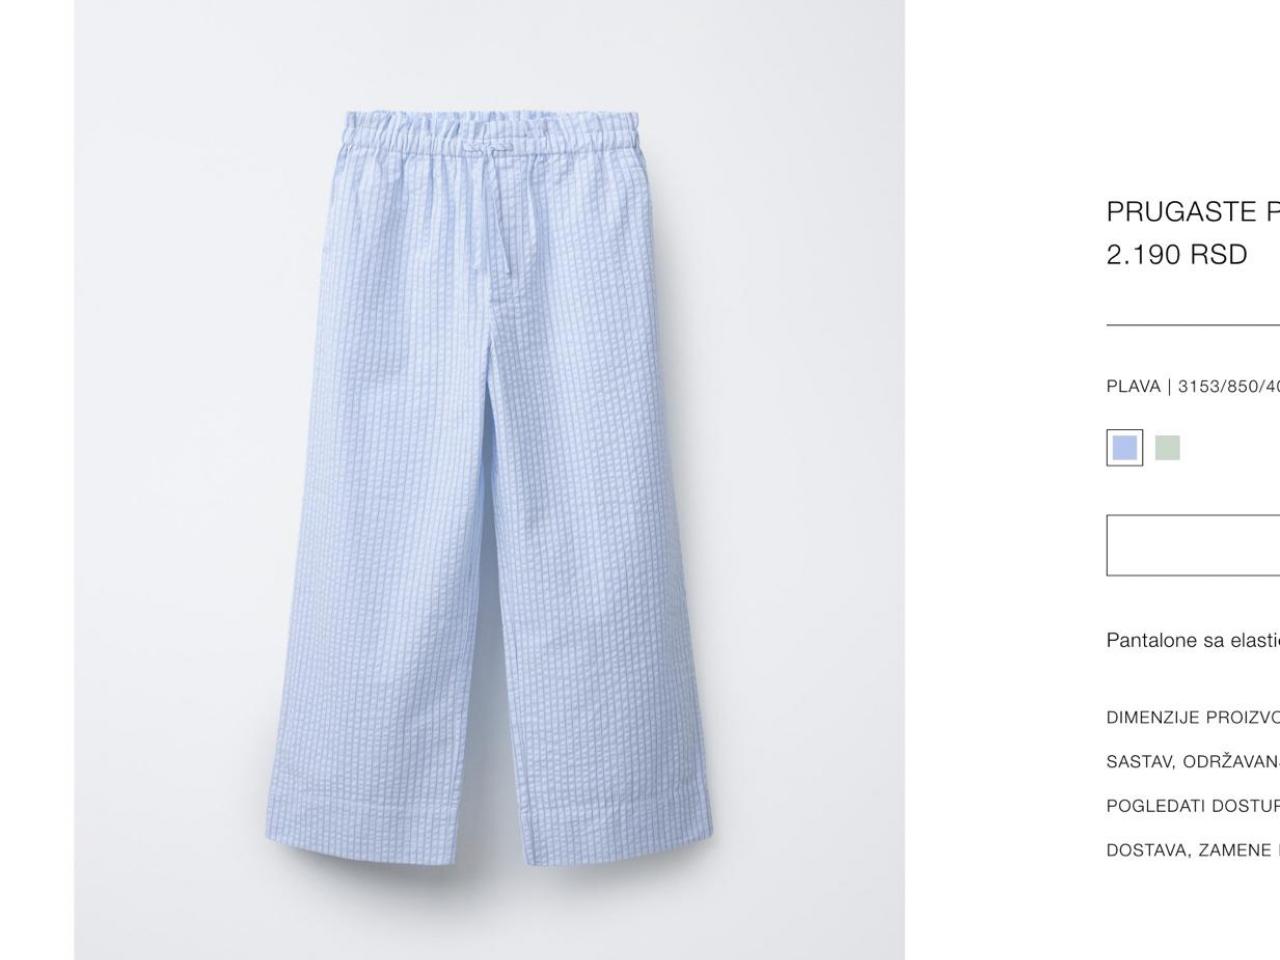Click the striped trousers product image
1280x960 pixels.
click(x=489, y=480)
